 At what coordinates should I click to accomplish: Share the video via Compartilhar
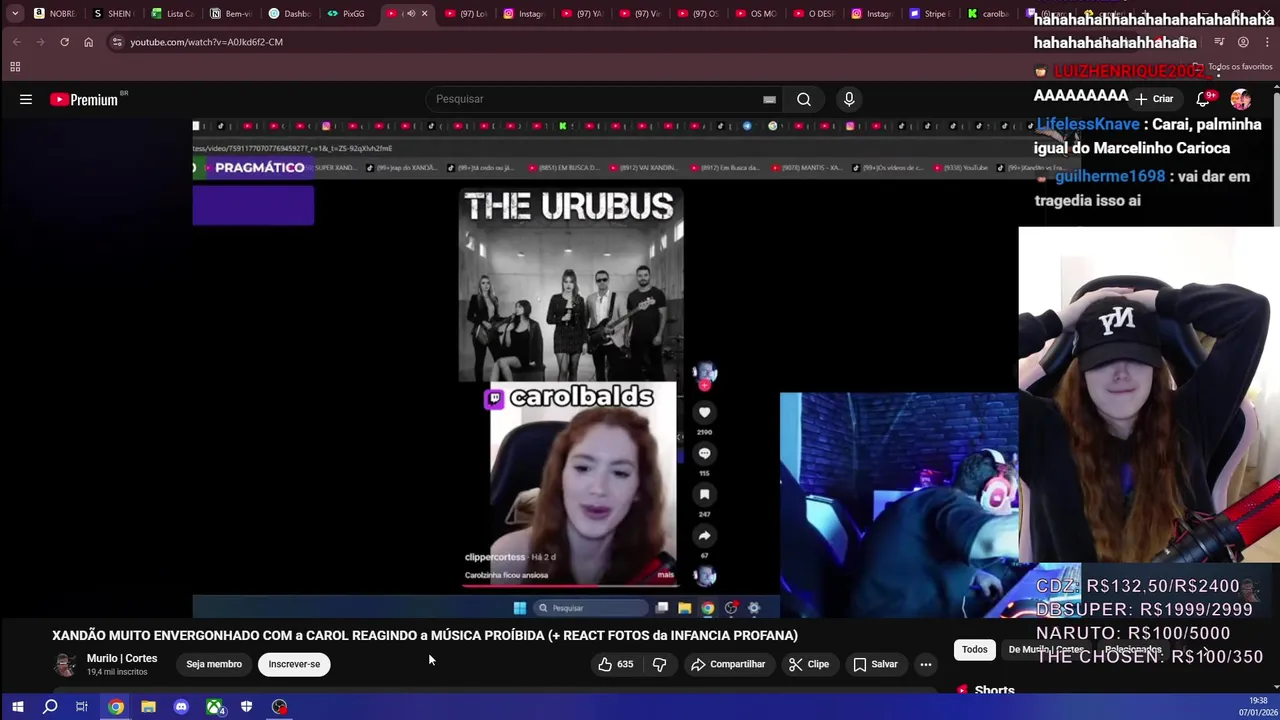pos(728,664)
